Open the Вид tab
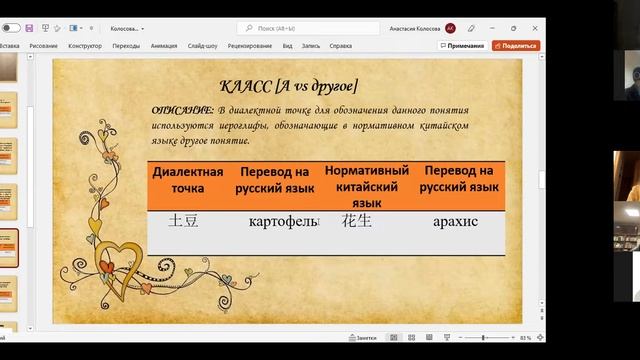Viewport: 640px width, 360px height. [287, 46]
